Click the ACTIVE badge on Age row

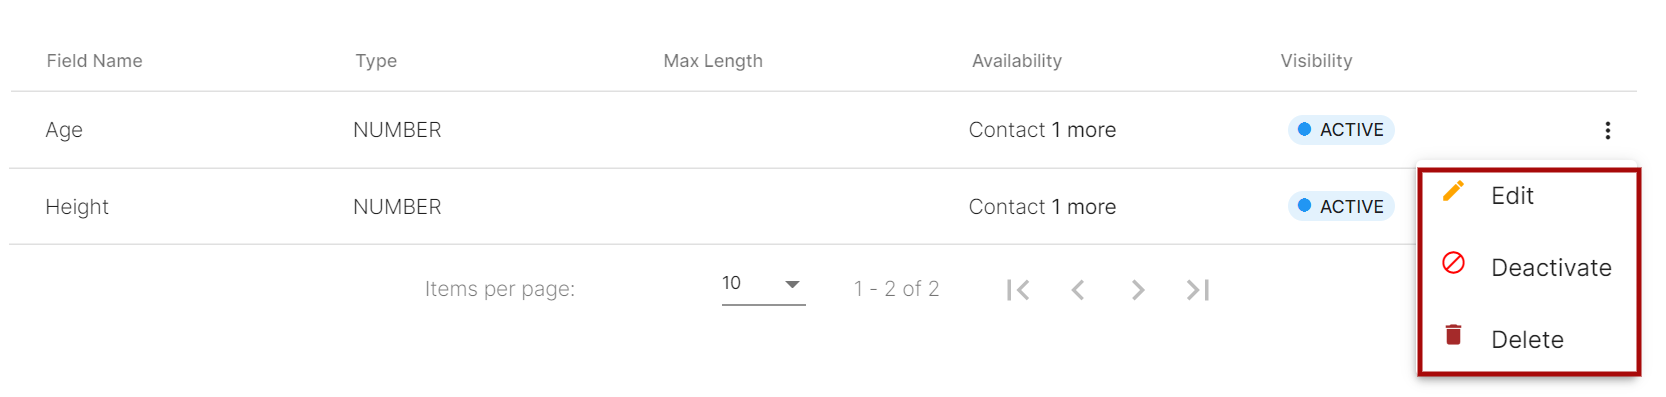point(1341,130)
